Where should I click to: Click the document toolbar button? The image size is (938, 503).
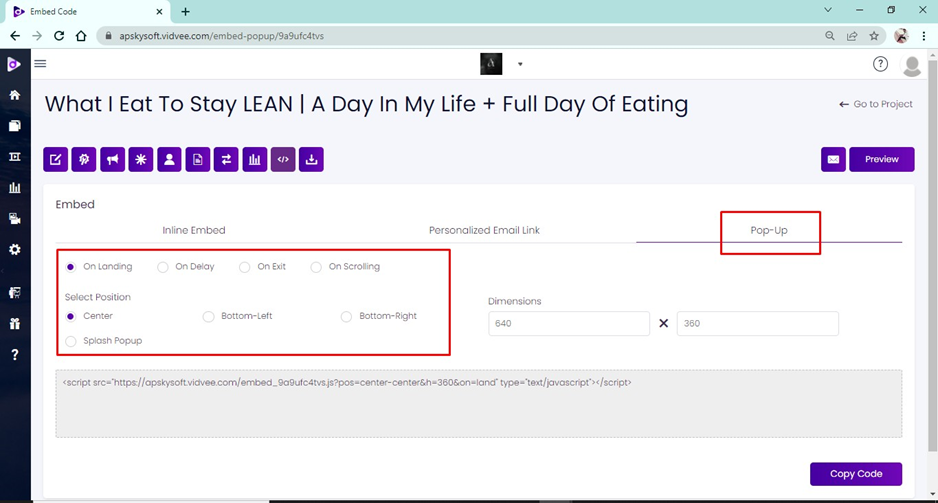click(198, 160)
